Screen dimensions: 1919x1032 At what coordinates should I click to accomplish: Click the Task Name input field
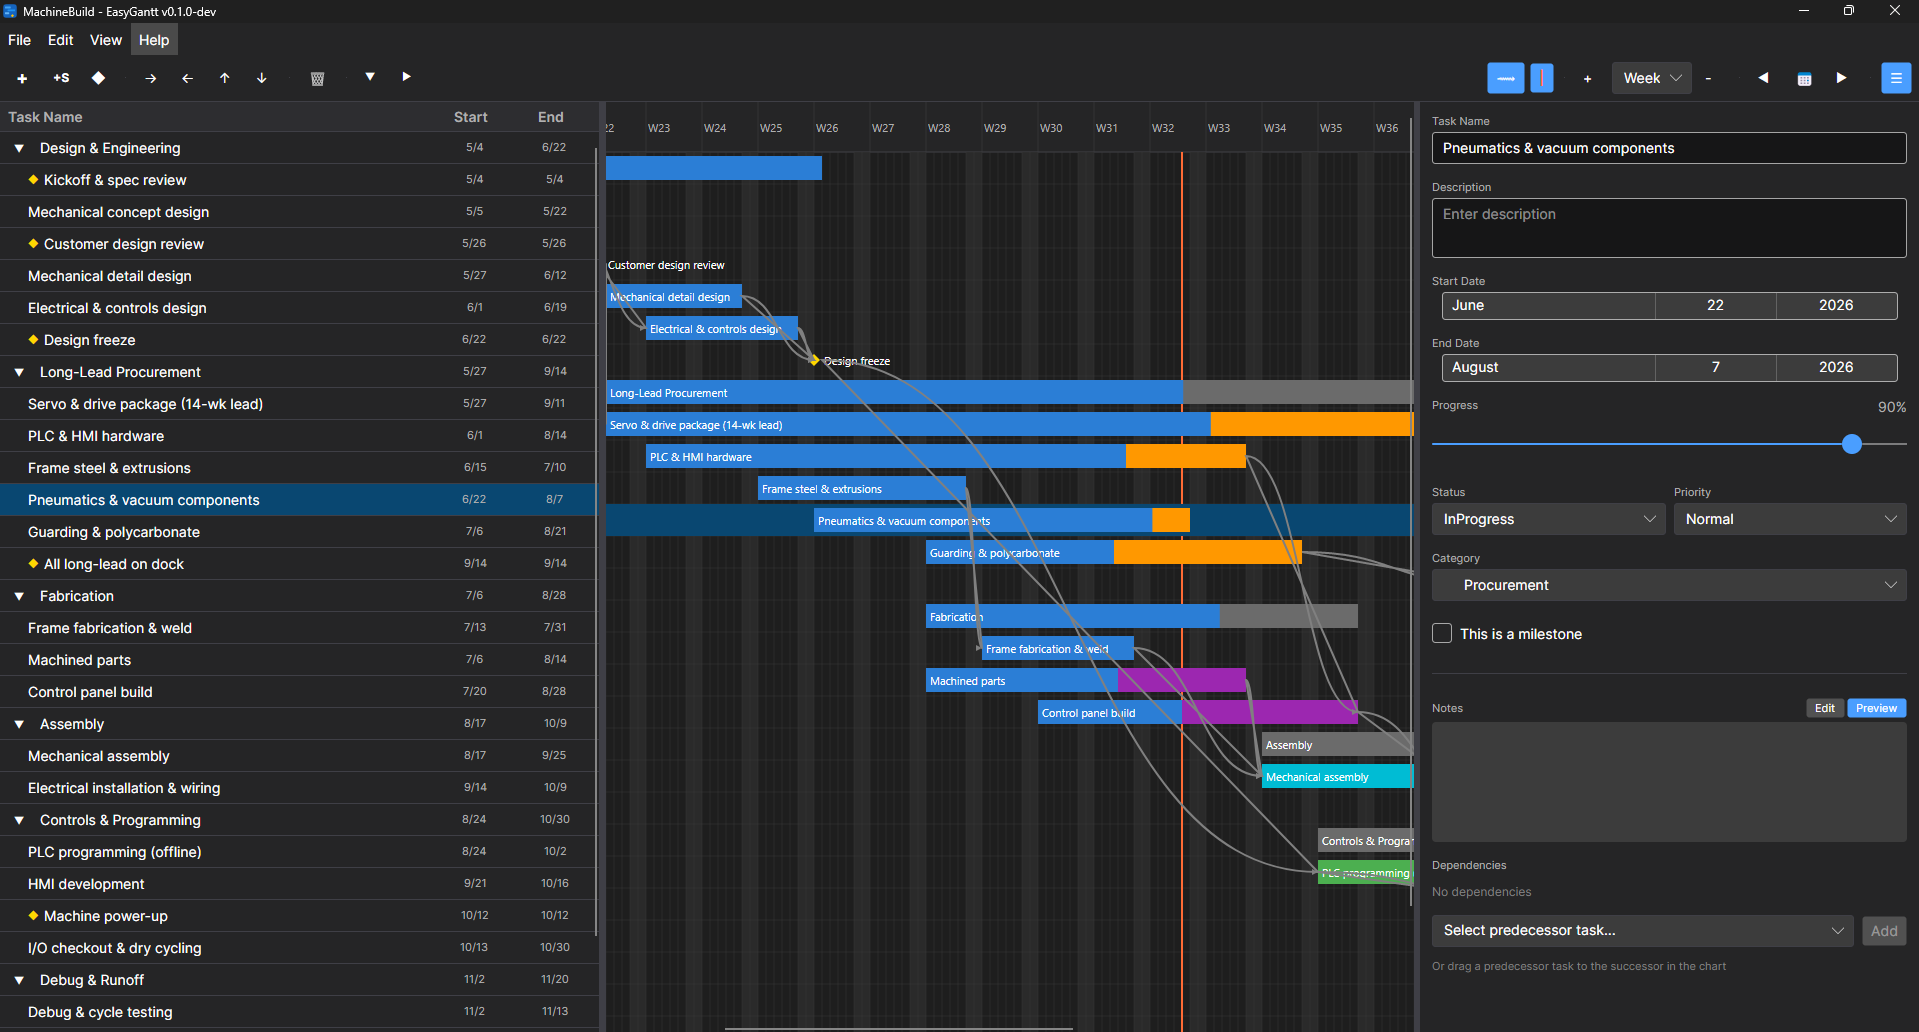coord(1669,148)
